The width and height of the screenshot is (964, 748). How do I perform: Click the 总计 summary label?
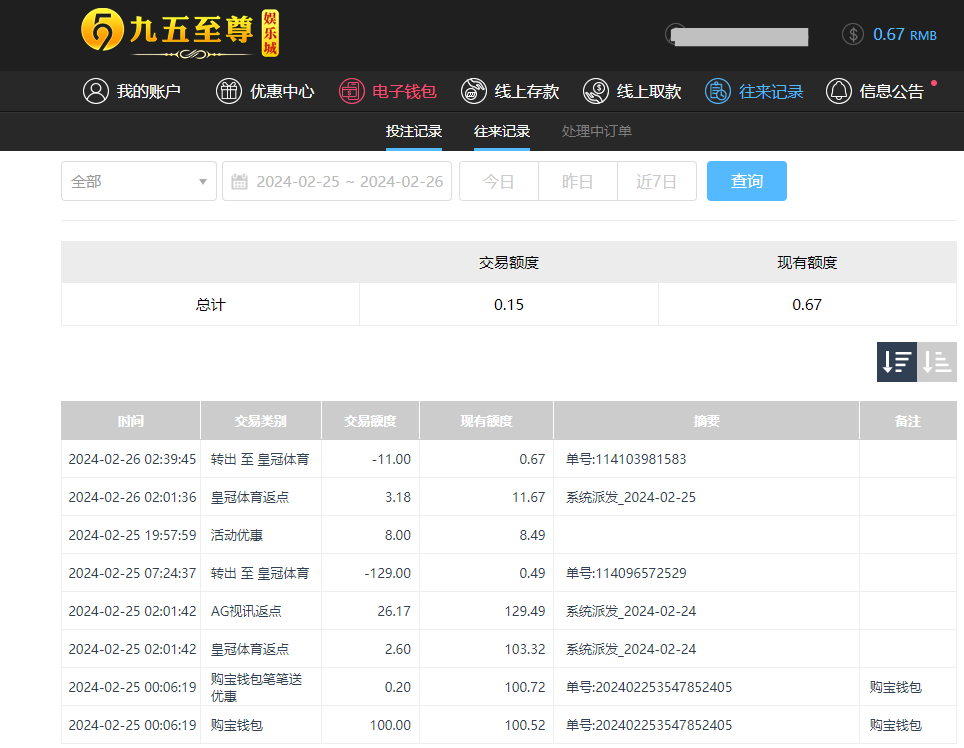click(x=210, y=305)
